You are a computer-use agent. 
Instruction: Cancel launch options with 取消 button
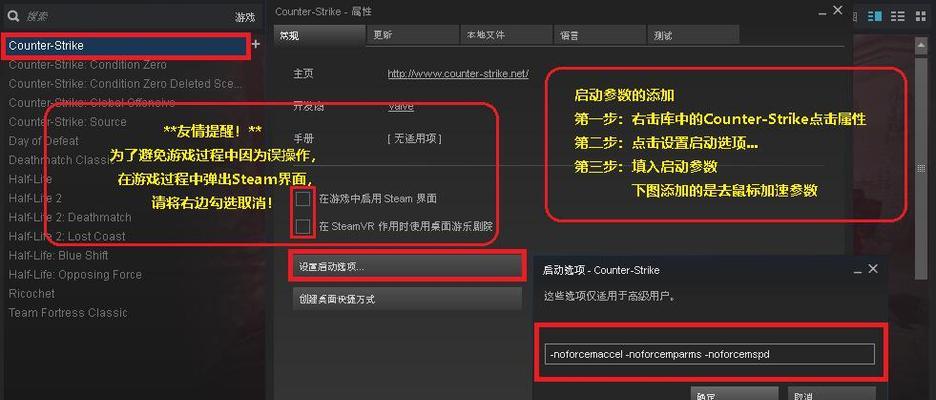(832, 393)
